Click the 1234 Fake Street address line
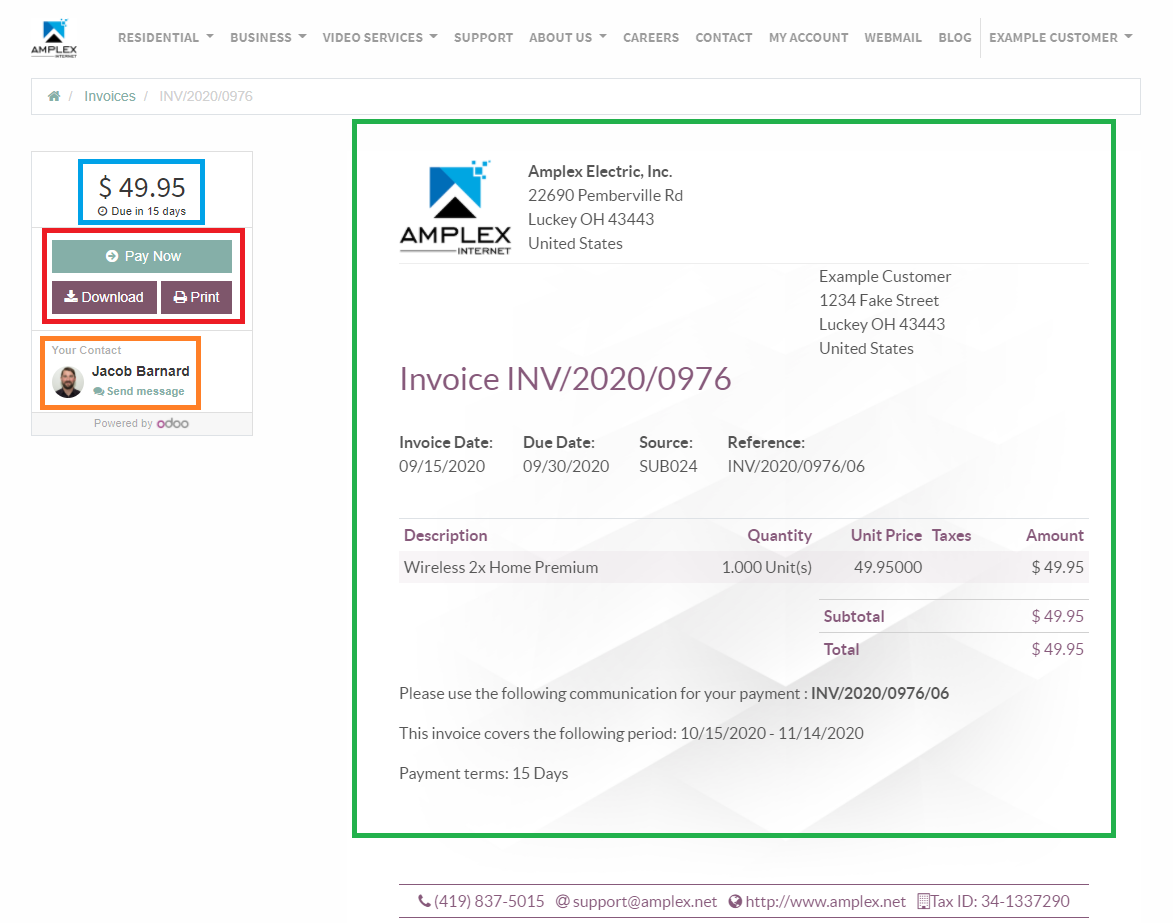Viewport: 1173px width, 923px height. (879, 301)
